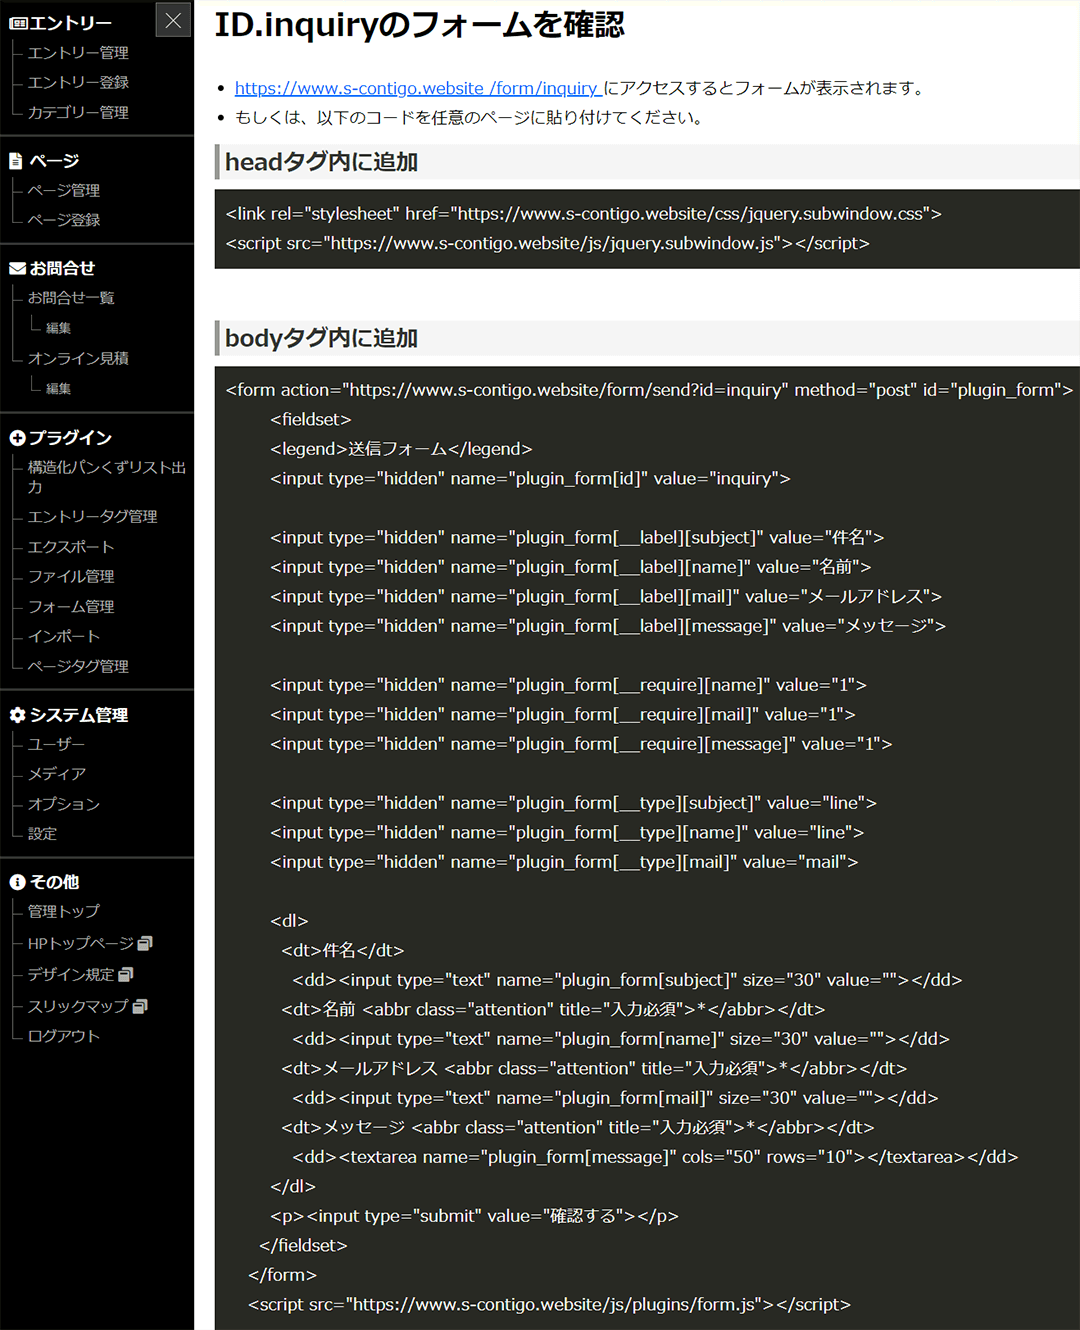Click ログアウト to sign out
This screenshot has height=1330, width=1080.
click(x=64, y=1036)
